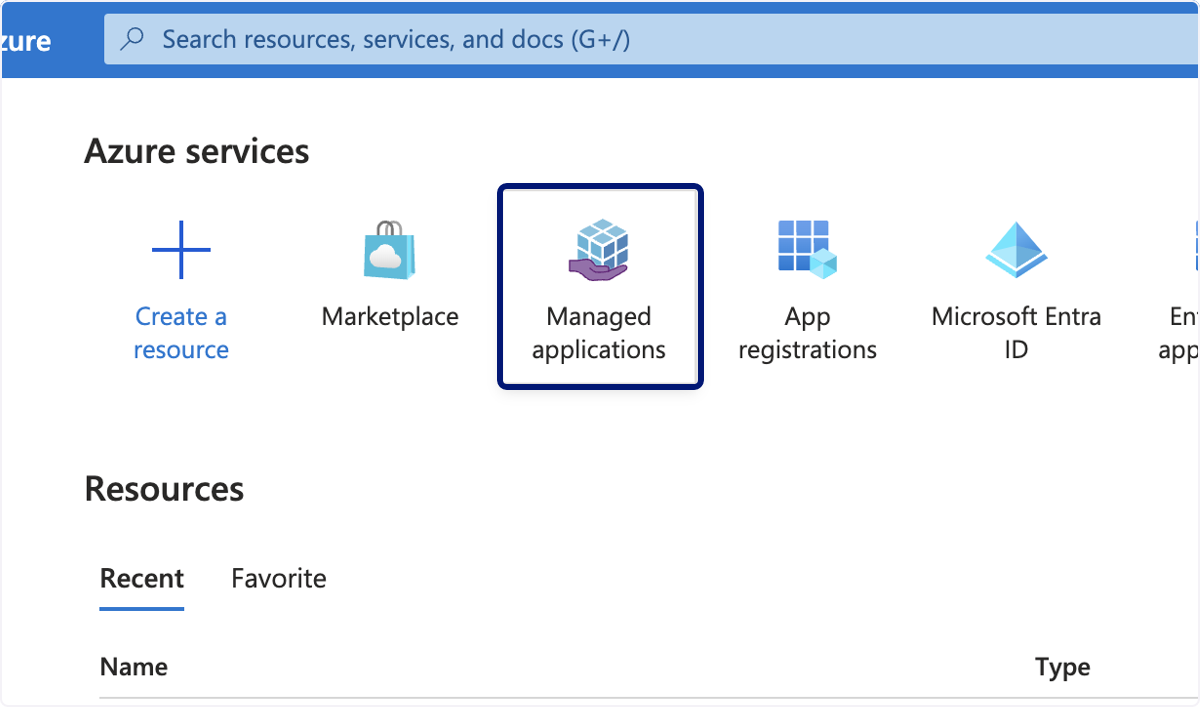Click the Create a resource link text
This screenshot has height=707, width=1200.
point(181,333)
